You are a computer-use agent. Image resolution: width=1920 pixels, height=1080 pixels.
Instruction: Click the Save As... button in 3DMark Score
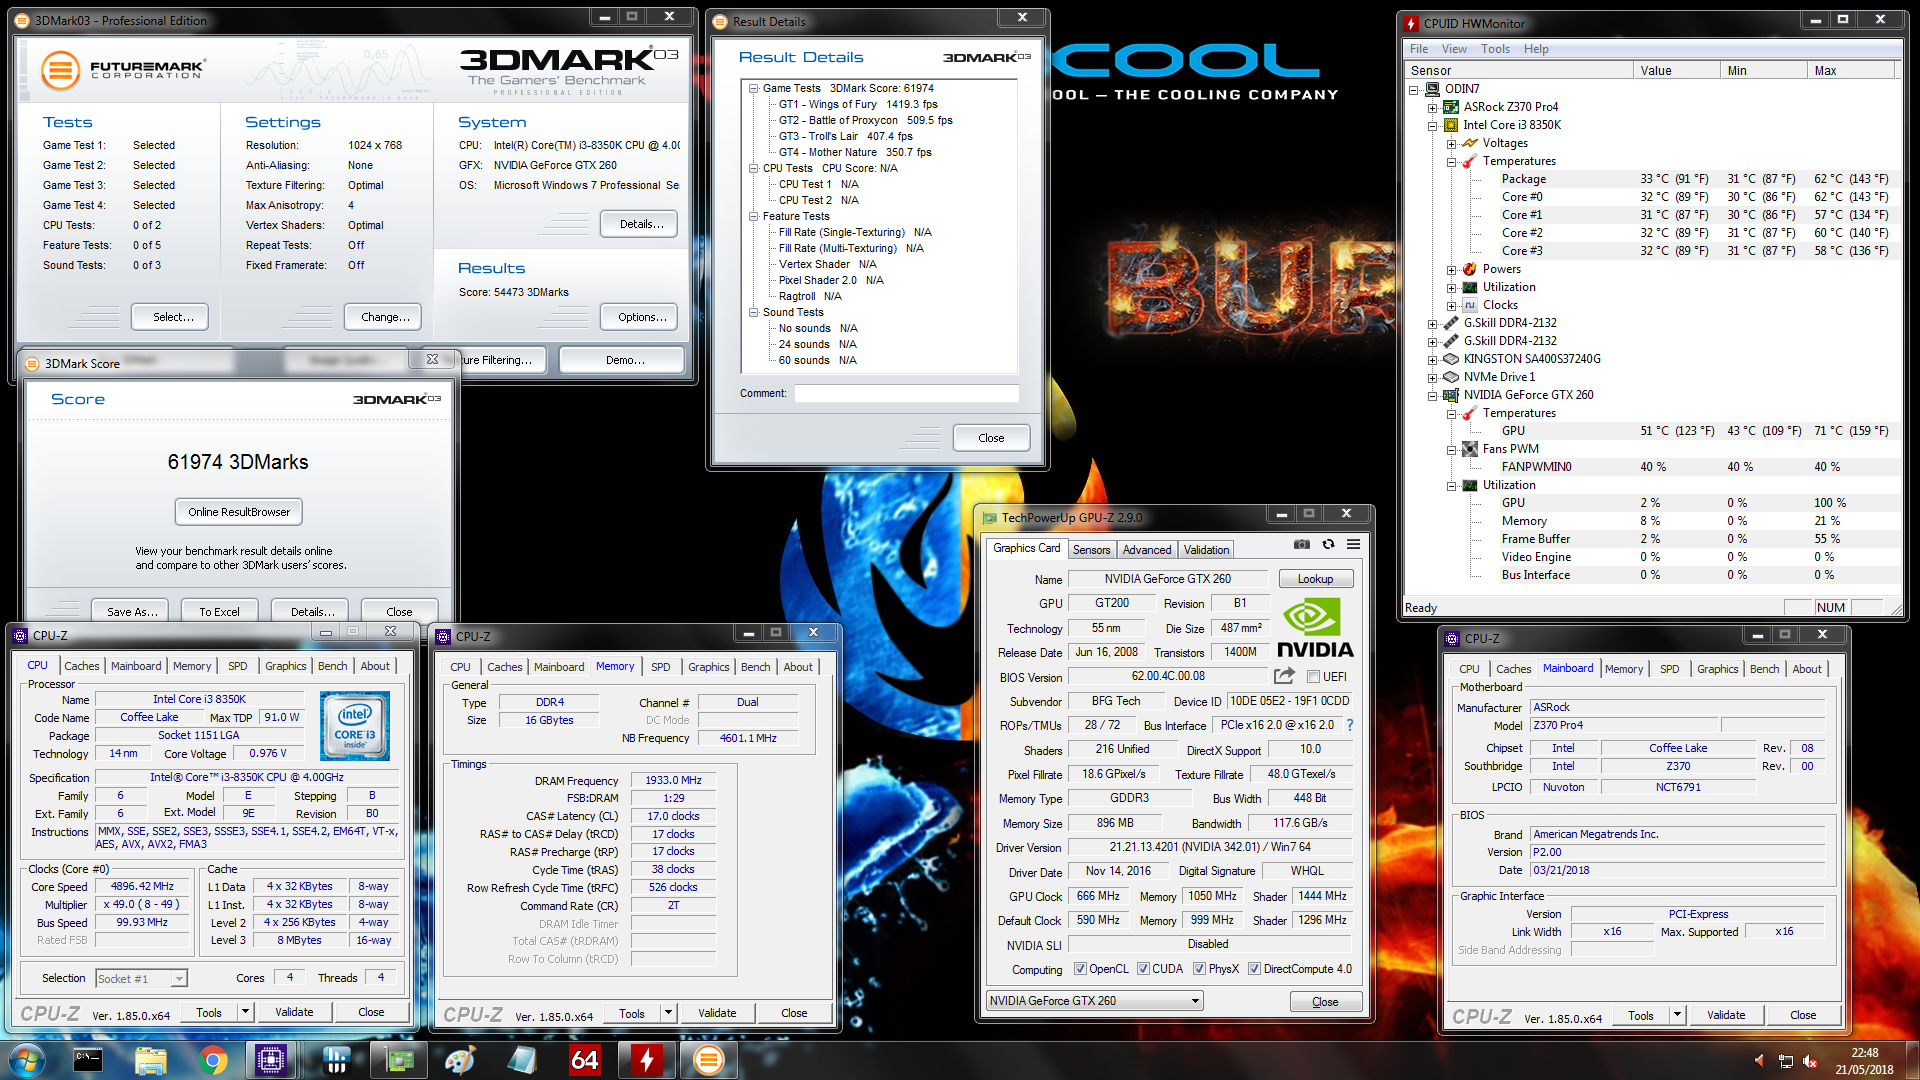point(132,611)
